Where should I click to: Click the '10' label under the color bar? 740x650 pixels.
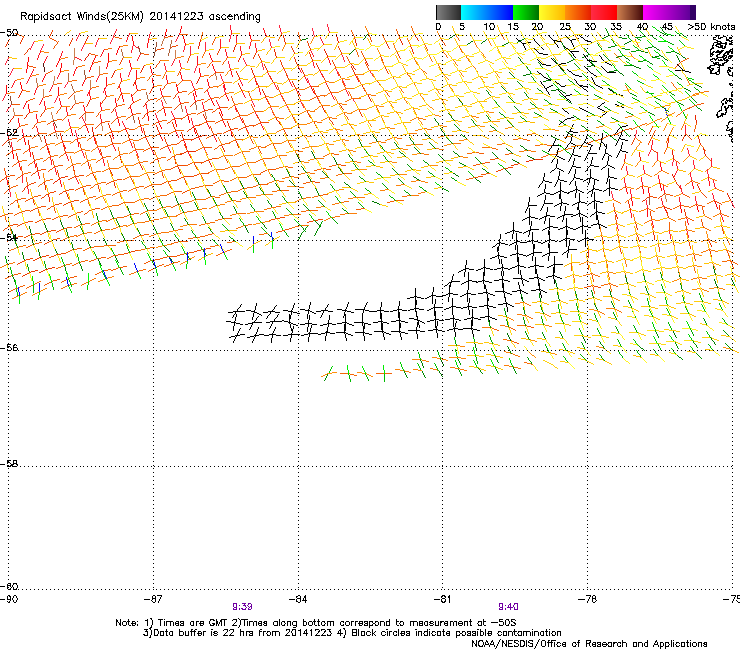tap(489, 27)
